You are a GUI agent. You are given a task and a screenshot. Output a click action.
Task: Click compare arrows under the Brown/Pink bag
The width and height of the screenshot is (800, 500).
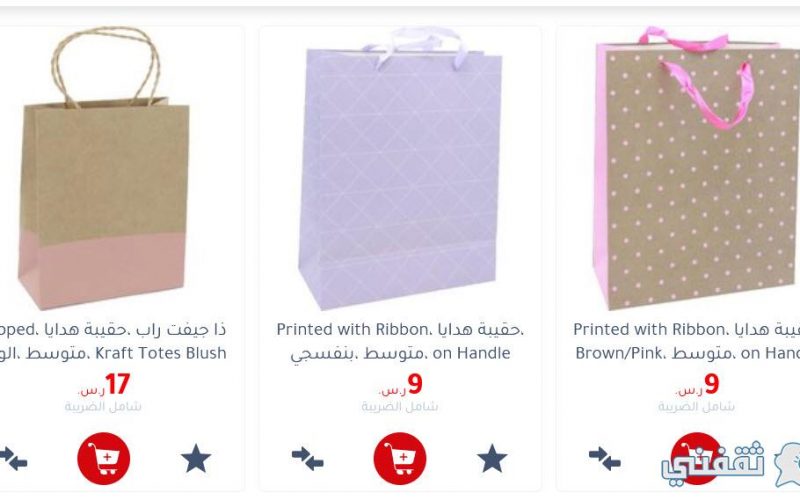coord(605,458)
